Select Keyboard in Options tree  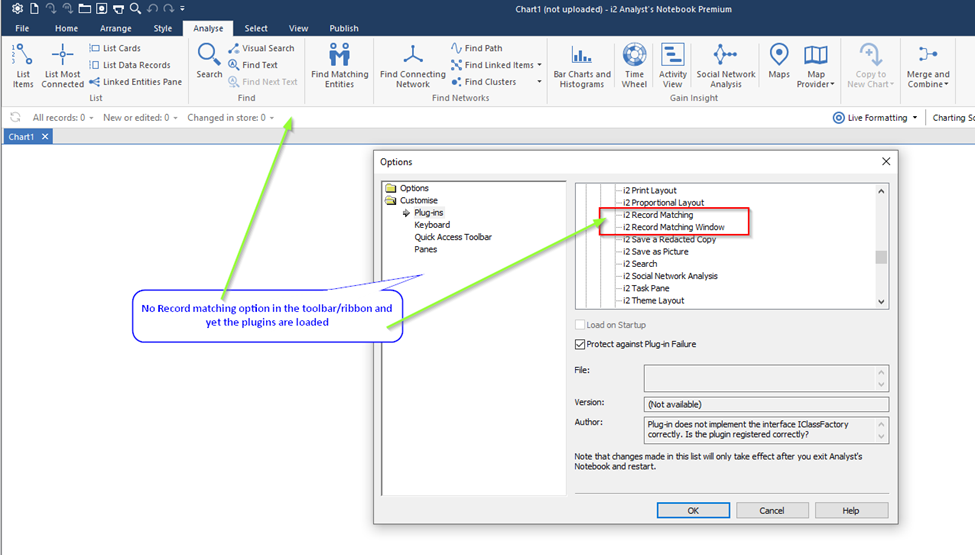pos(432,225)
